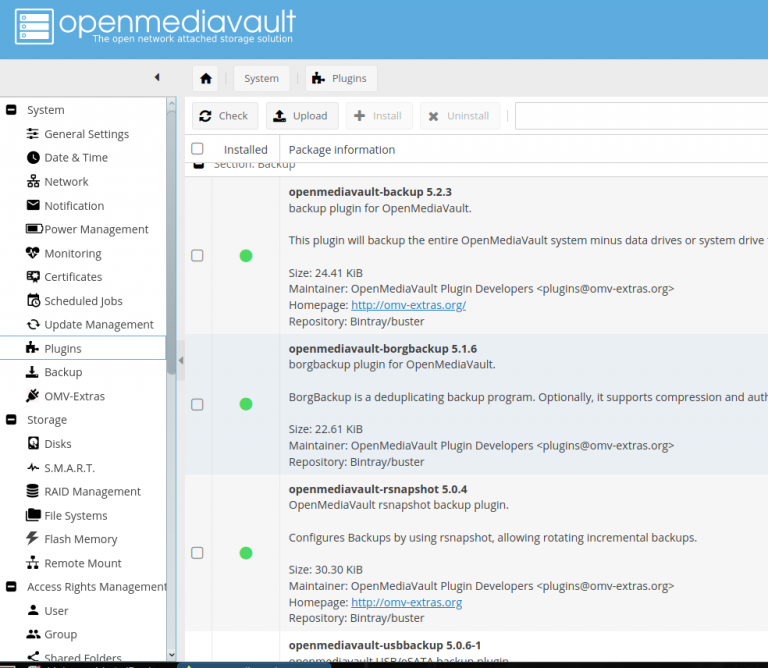Check the select-all box in table header
Viewport: 768px width, 668px height.
(197, 149)
